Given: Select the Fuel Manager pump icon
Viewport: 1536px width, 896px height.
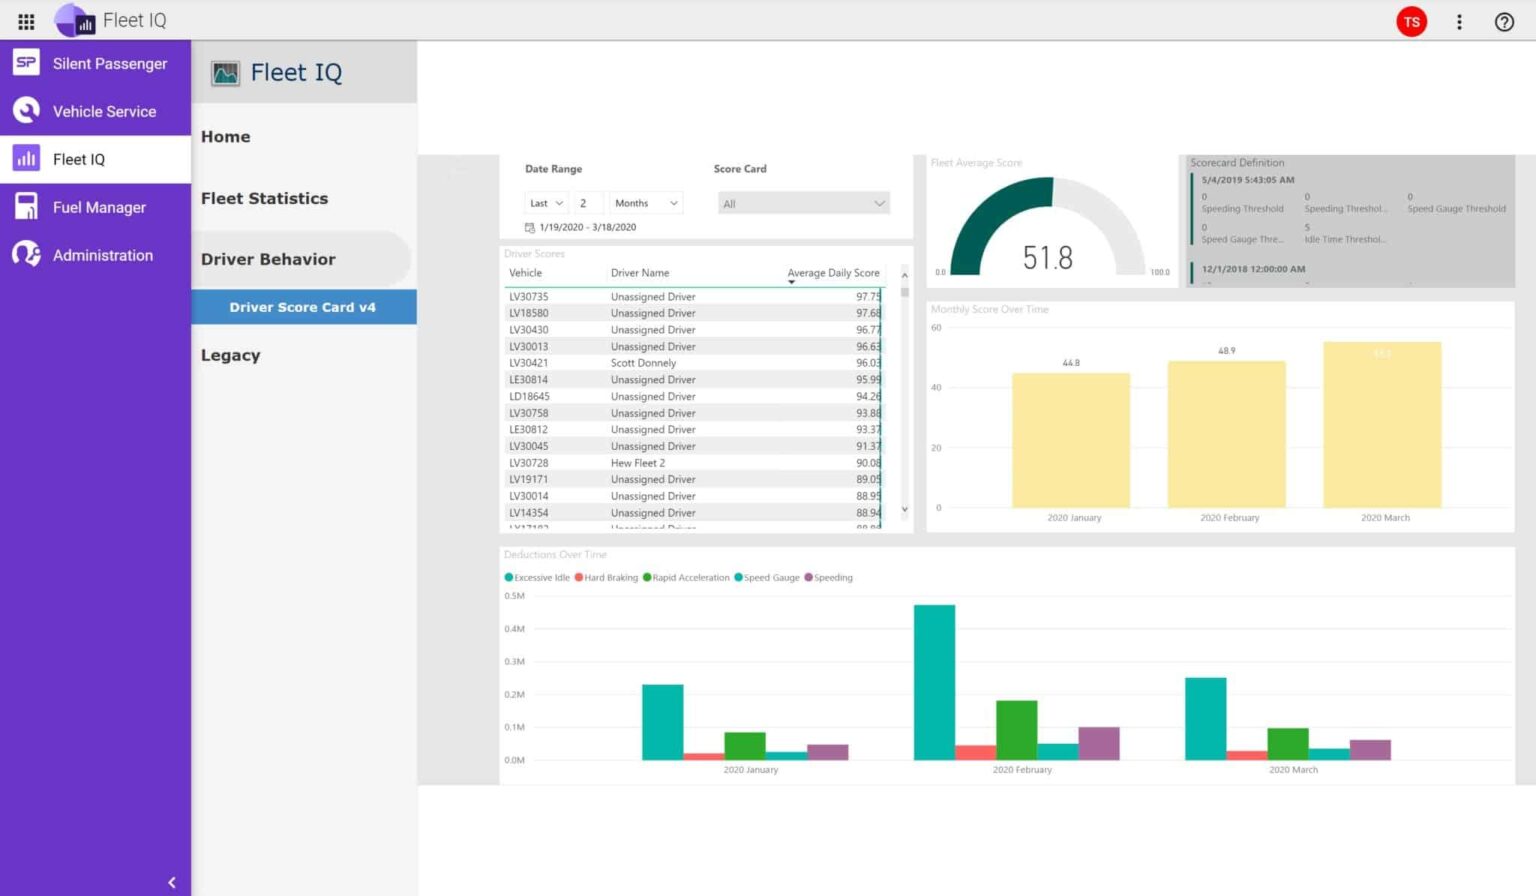Looking at the screenshot, I should pyautogui.click(x=26, y=207).
